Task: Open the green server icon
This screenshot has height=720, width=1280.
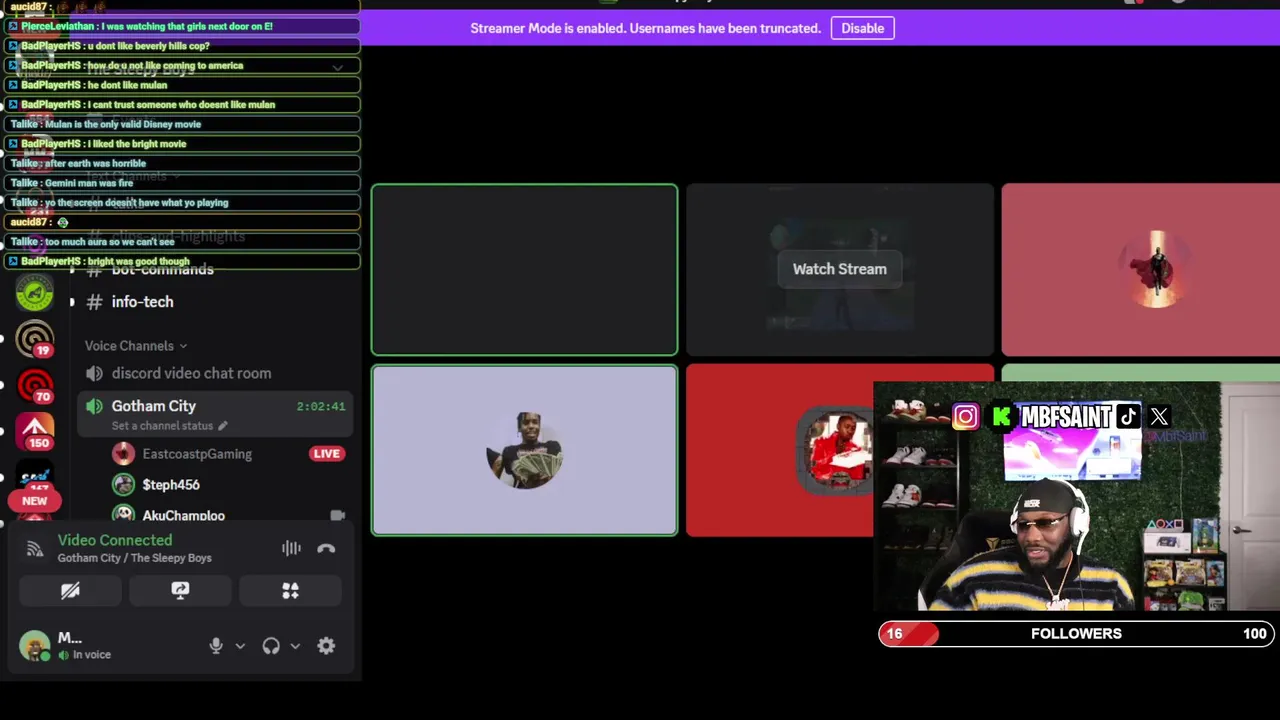Action: (x=35, y=292)
